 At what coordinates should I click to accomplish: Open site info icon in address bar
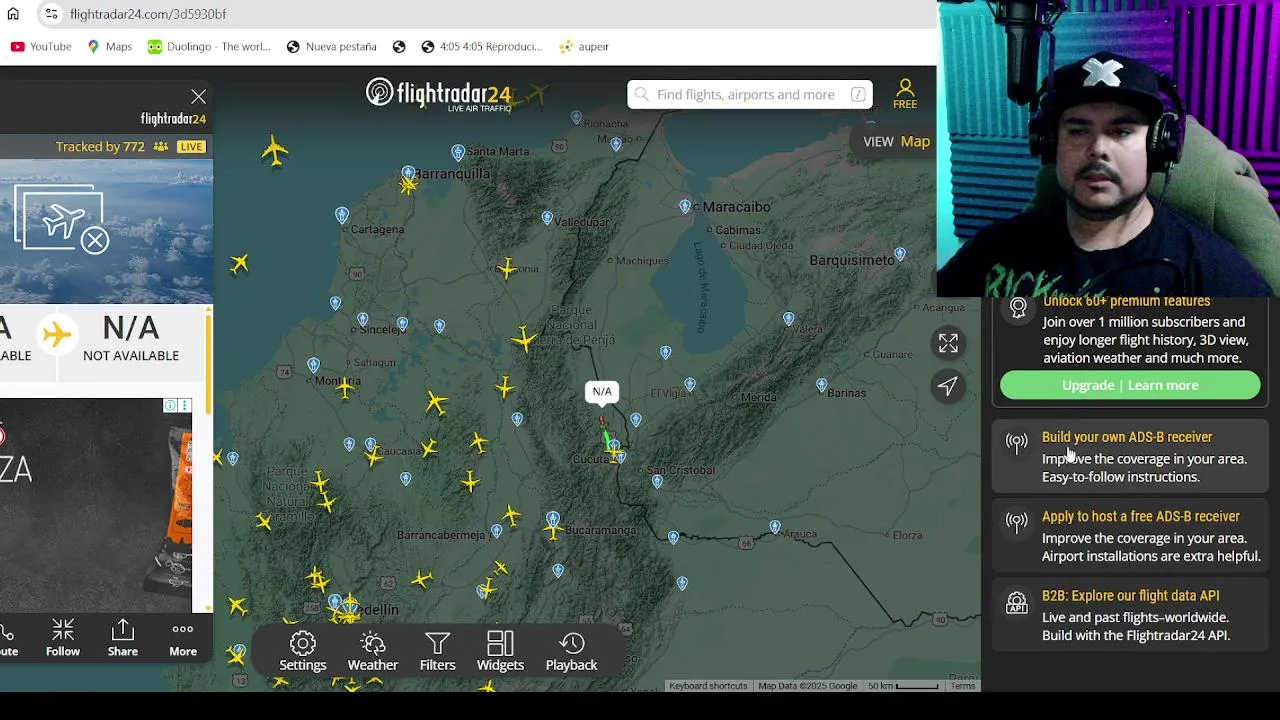(51, 14)
